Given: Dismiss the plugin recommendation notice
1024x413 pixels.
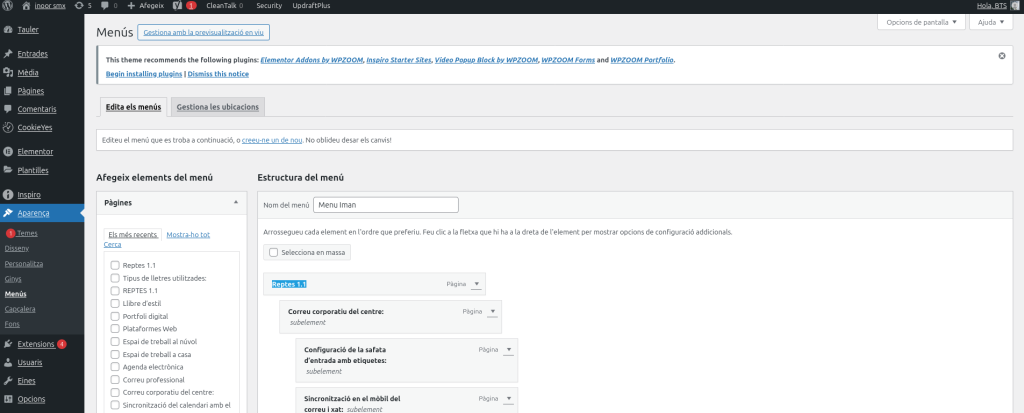Looking at the screenshot, I should coord(1001,56).
